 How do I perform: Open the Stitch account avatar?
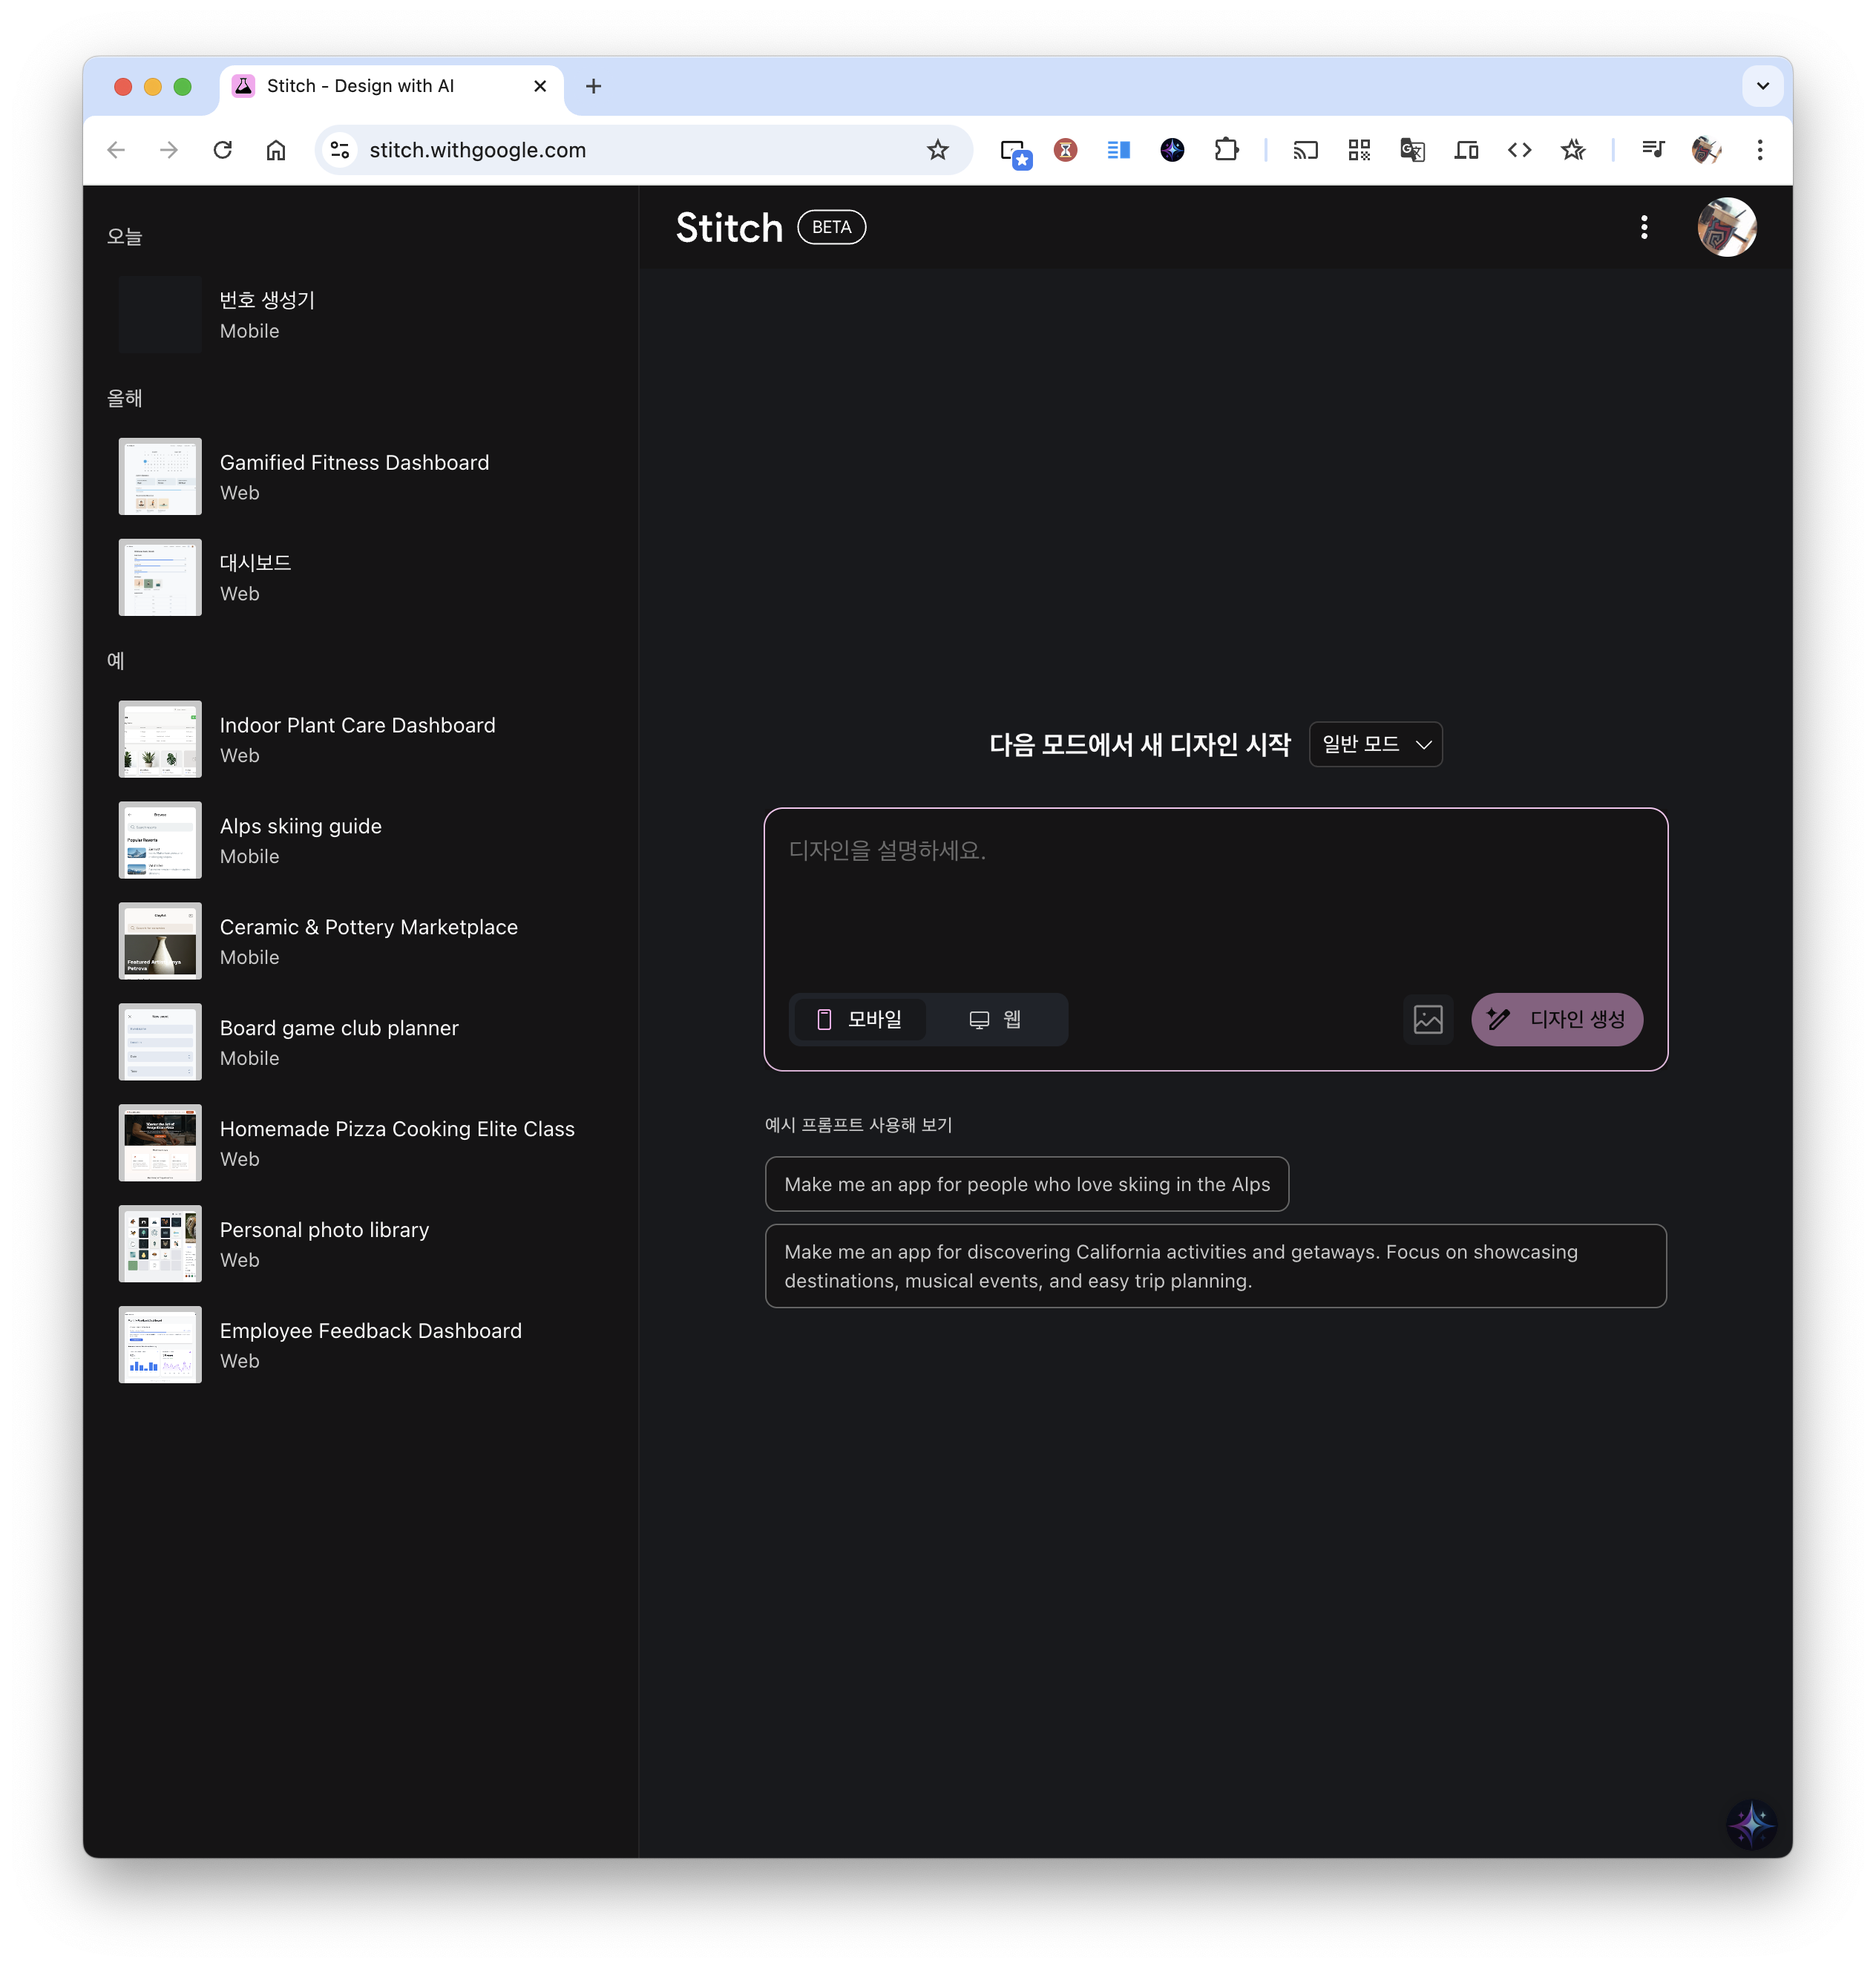click(x=1727, y=227)
